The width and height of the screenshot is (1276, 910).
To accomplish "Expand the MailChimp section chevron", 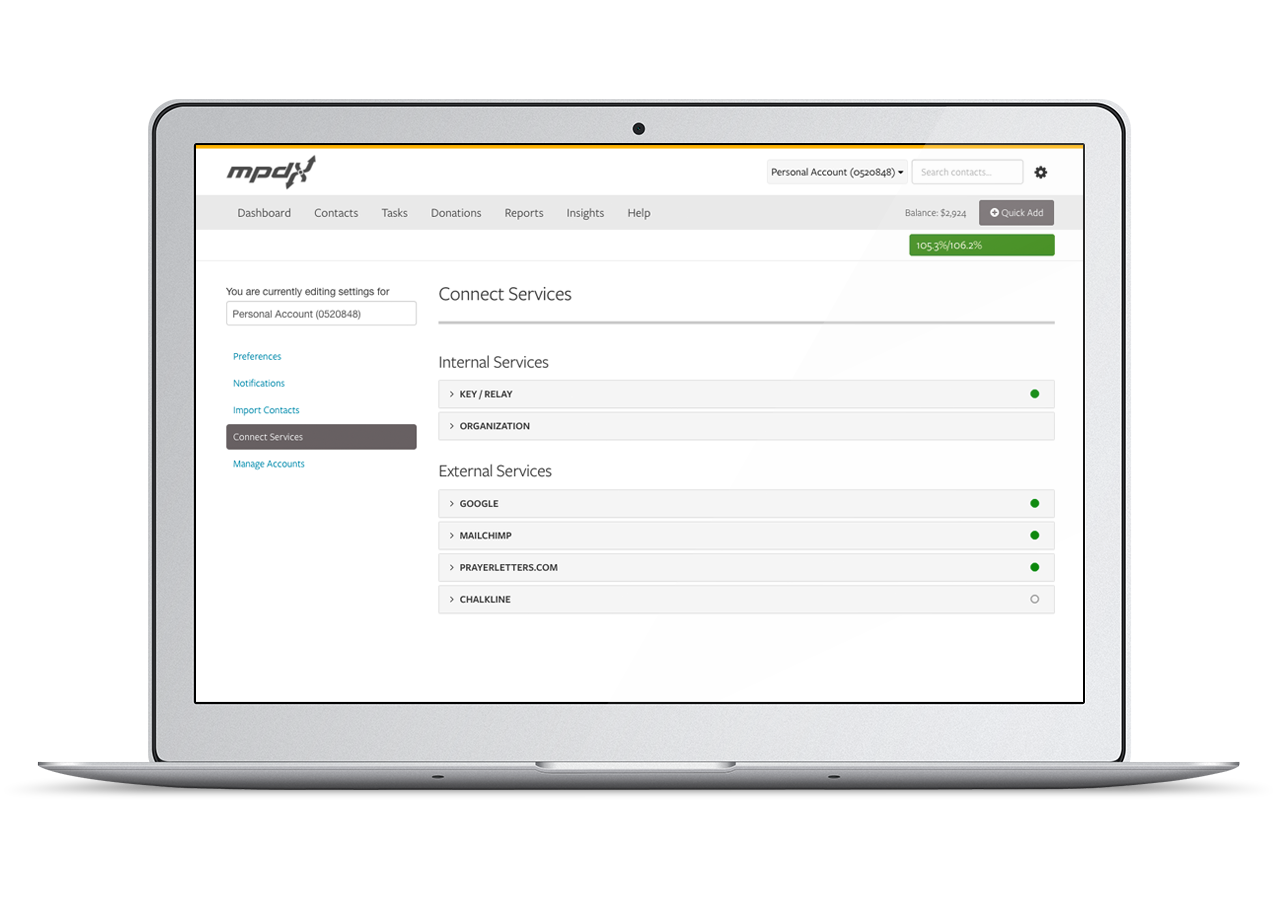I will click(x=452, y=535).
